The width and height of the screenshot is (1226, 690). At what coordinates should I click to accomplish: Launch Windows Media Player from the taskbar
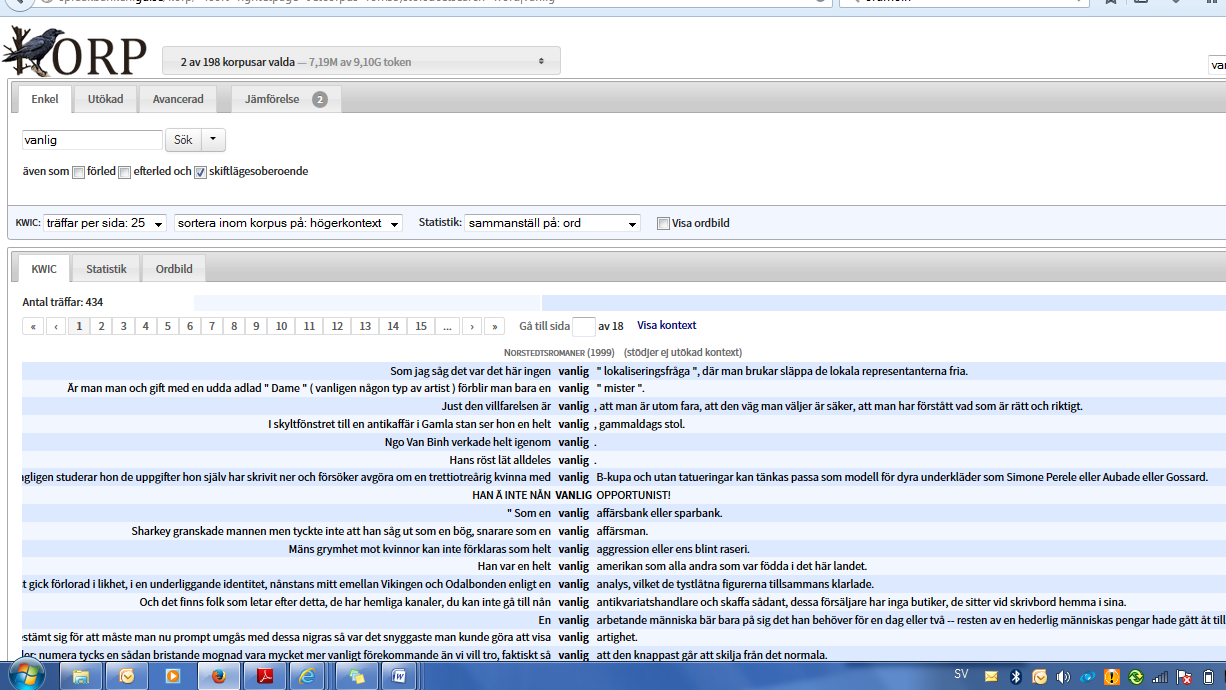click(174, 676)
